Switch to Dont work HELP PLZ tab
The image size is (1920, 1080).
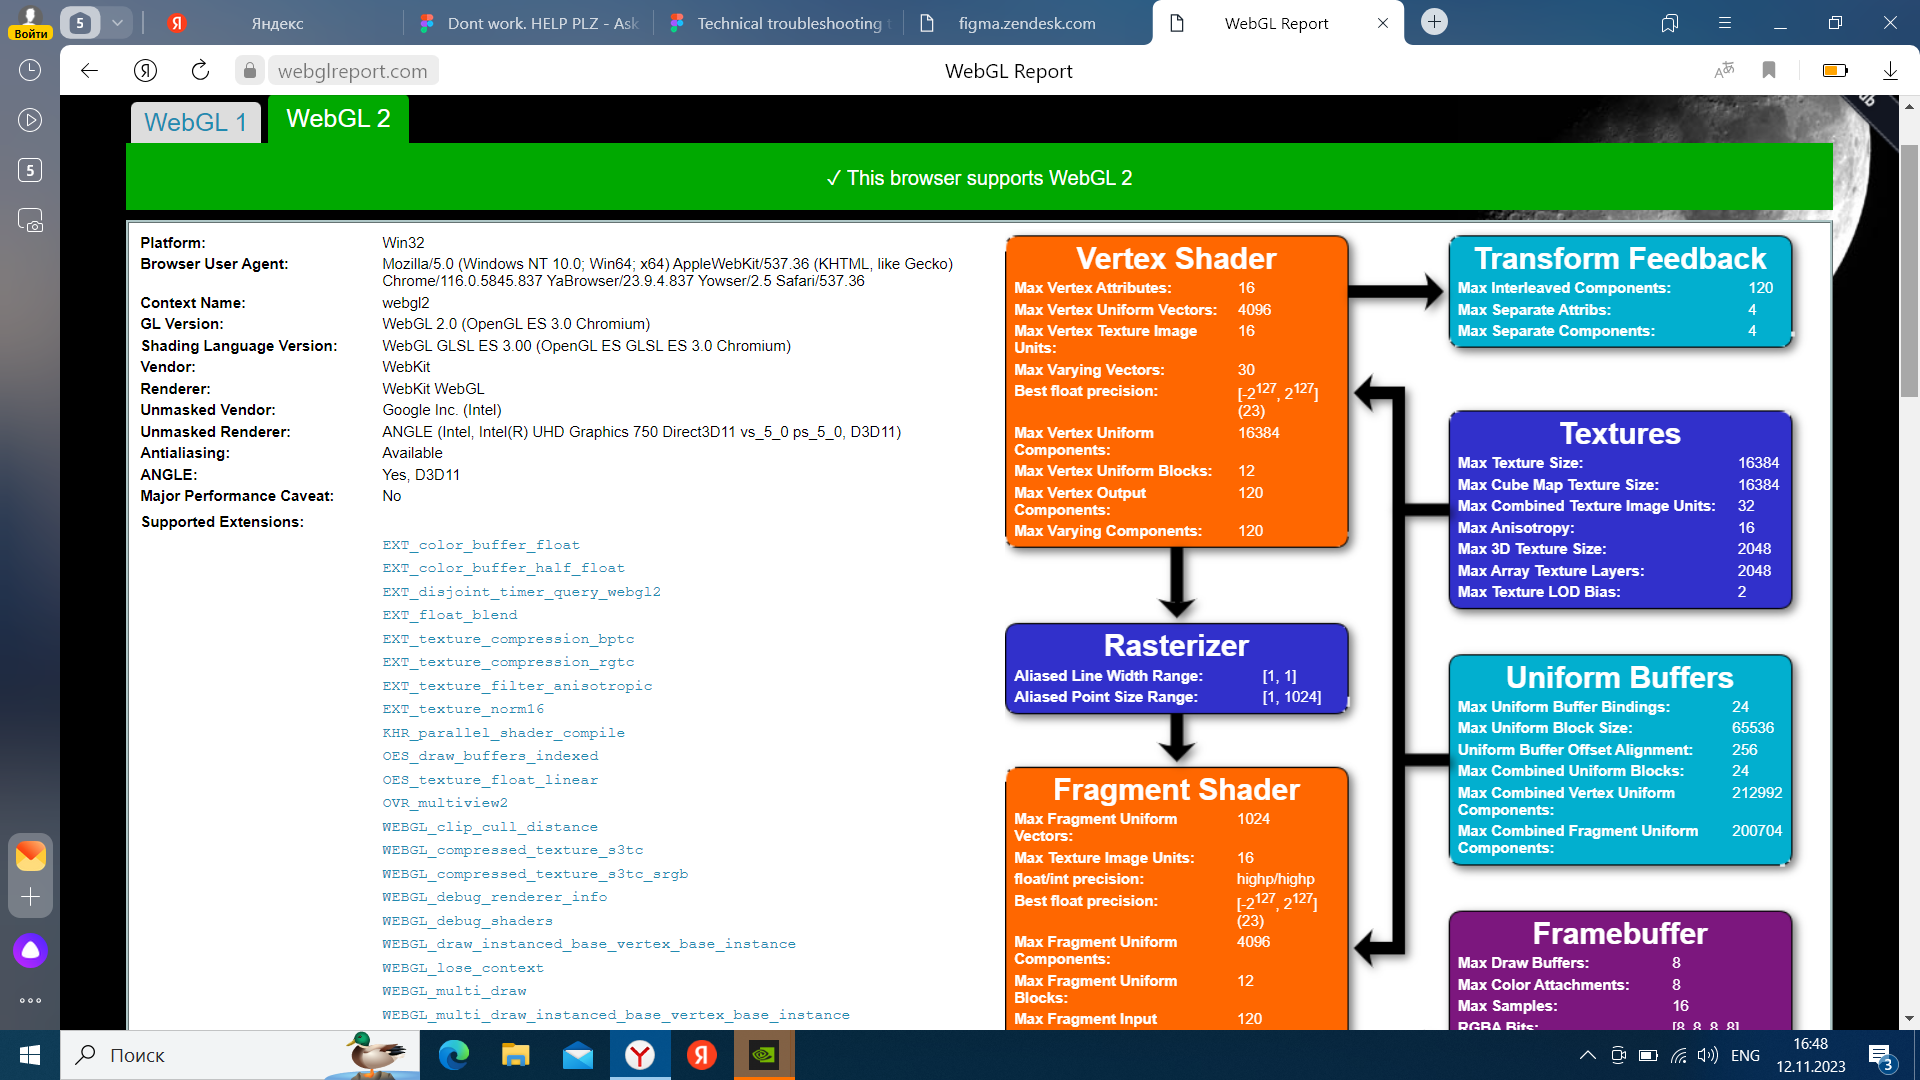click(x=530, y=23)
